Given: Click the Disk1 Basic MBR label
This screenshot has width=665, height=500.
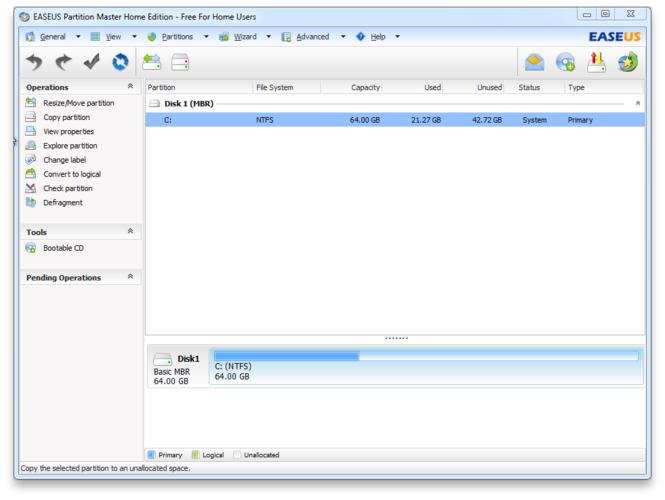Looking at the screenshot, I should click(172, 372).
